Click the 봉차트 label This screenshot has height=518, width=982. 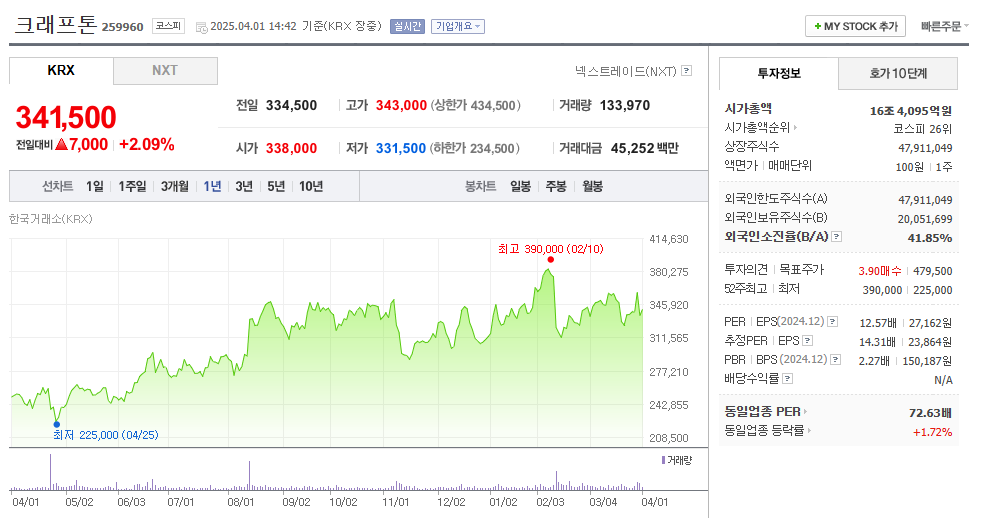click(480, 187)
